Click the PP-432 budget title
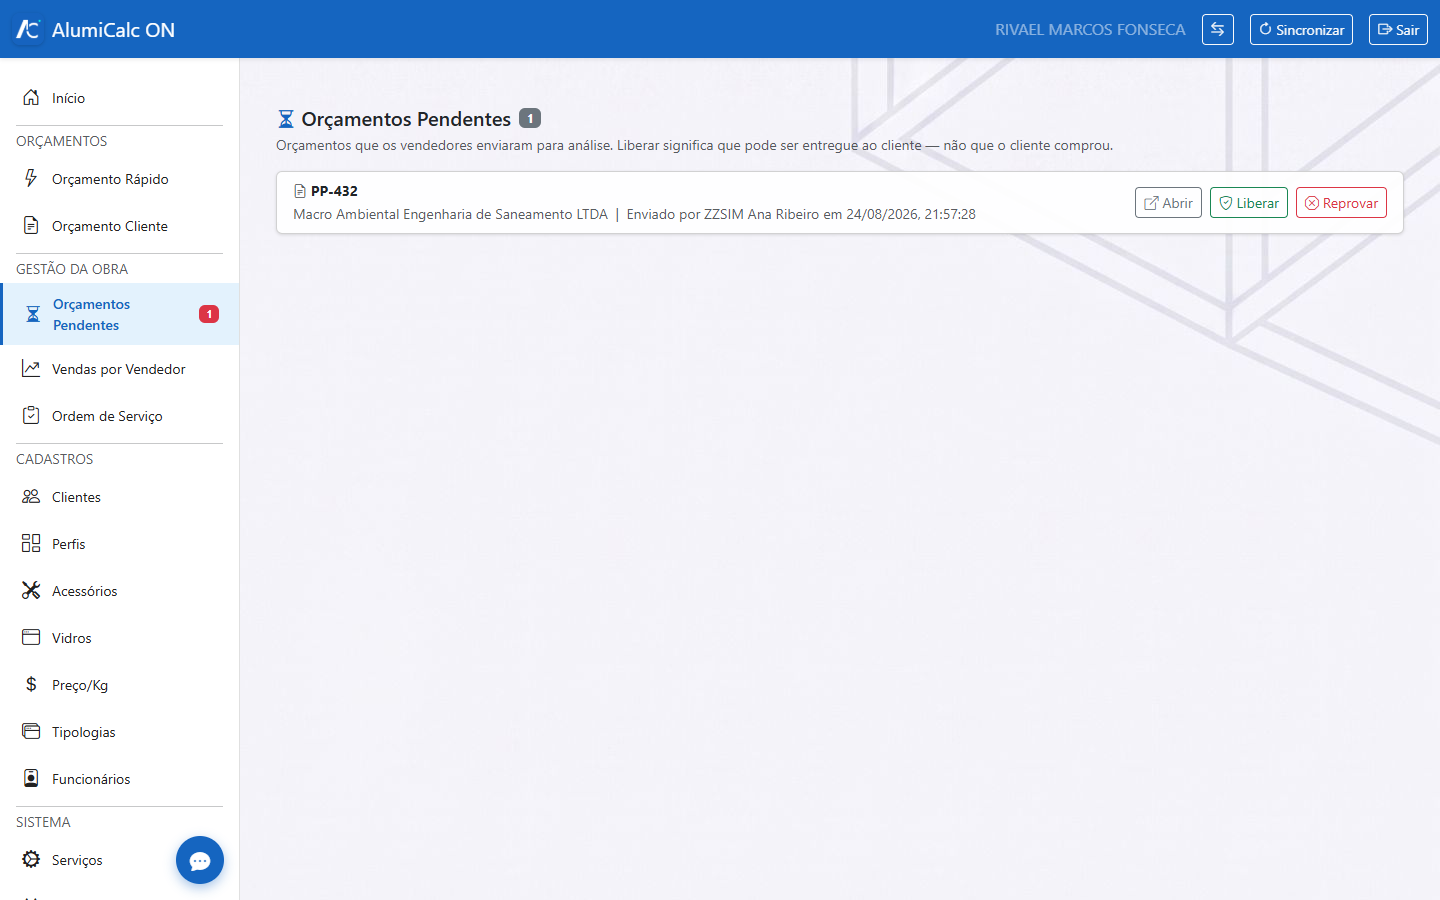Screen dimensions: 1440x900 [x=334, y=191]
